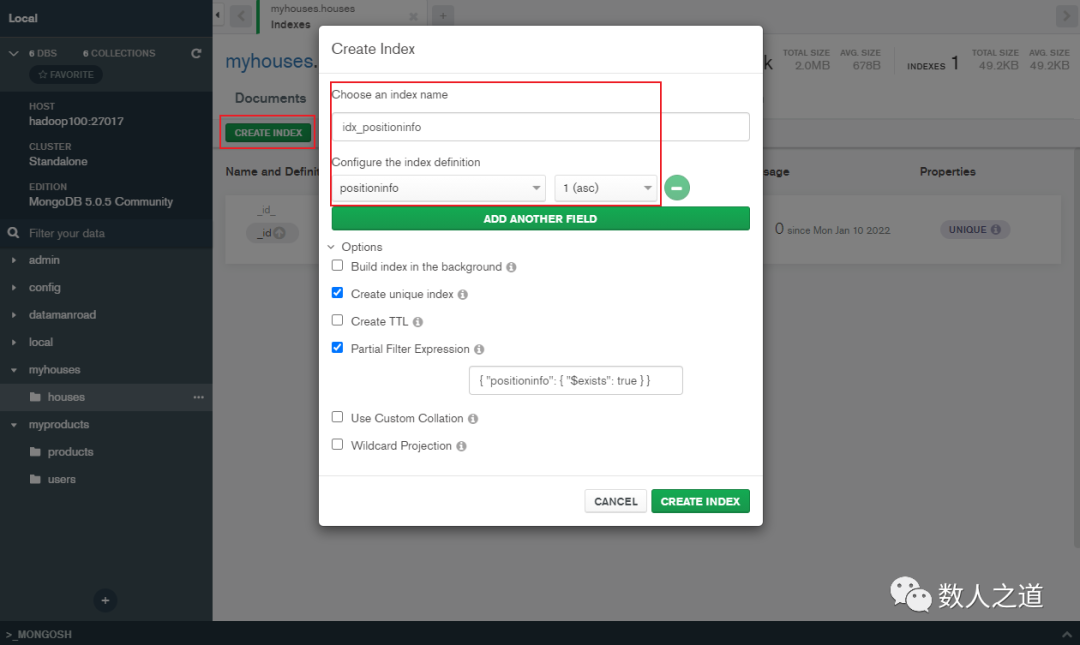The image size is (1080, 645).
Task: Click the info icon beside Partial Filter Expression
Action: pos(479,348)
